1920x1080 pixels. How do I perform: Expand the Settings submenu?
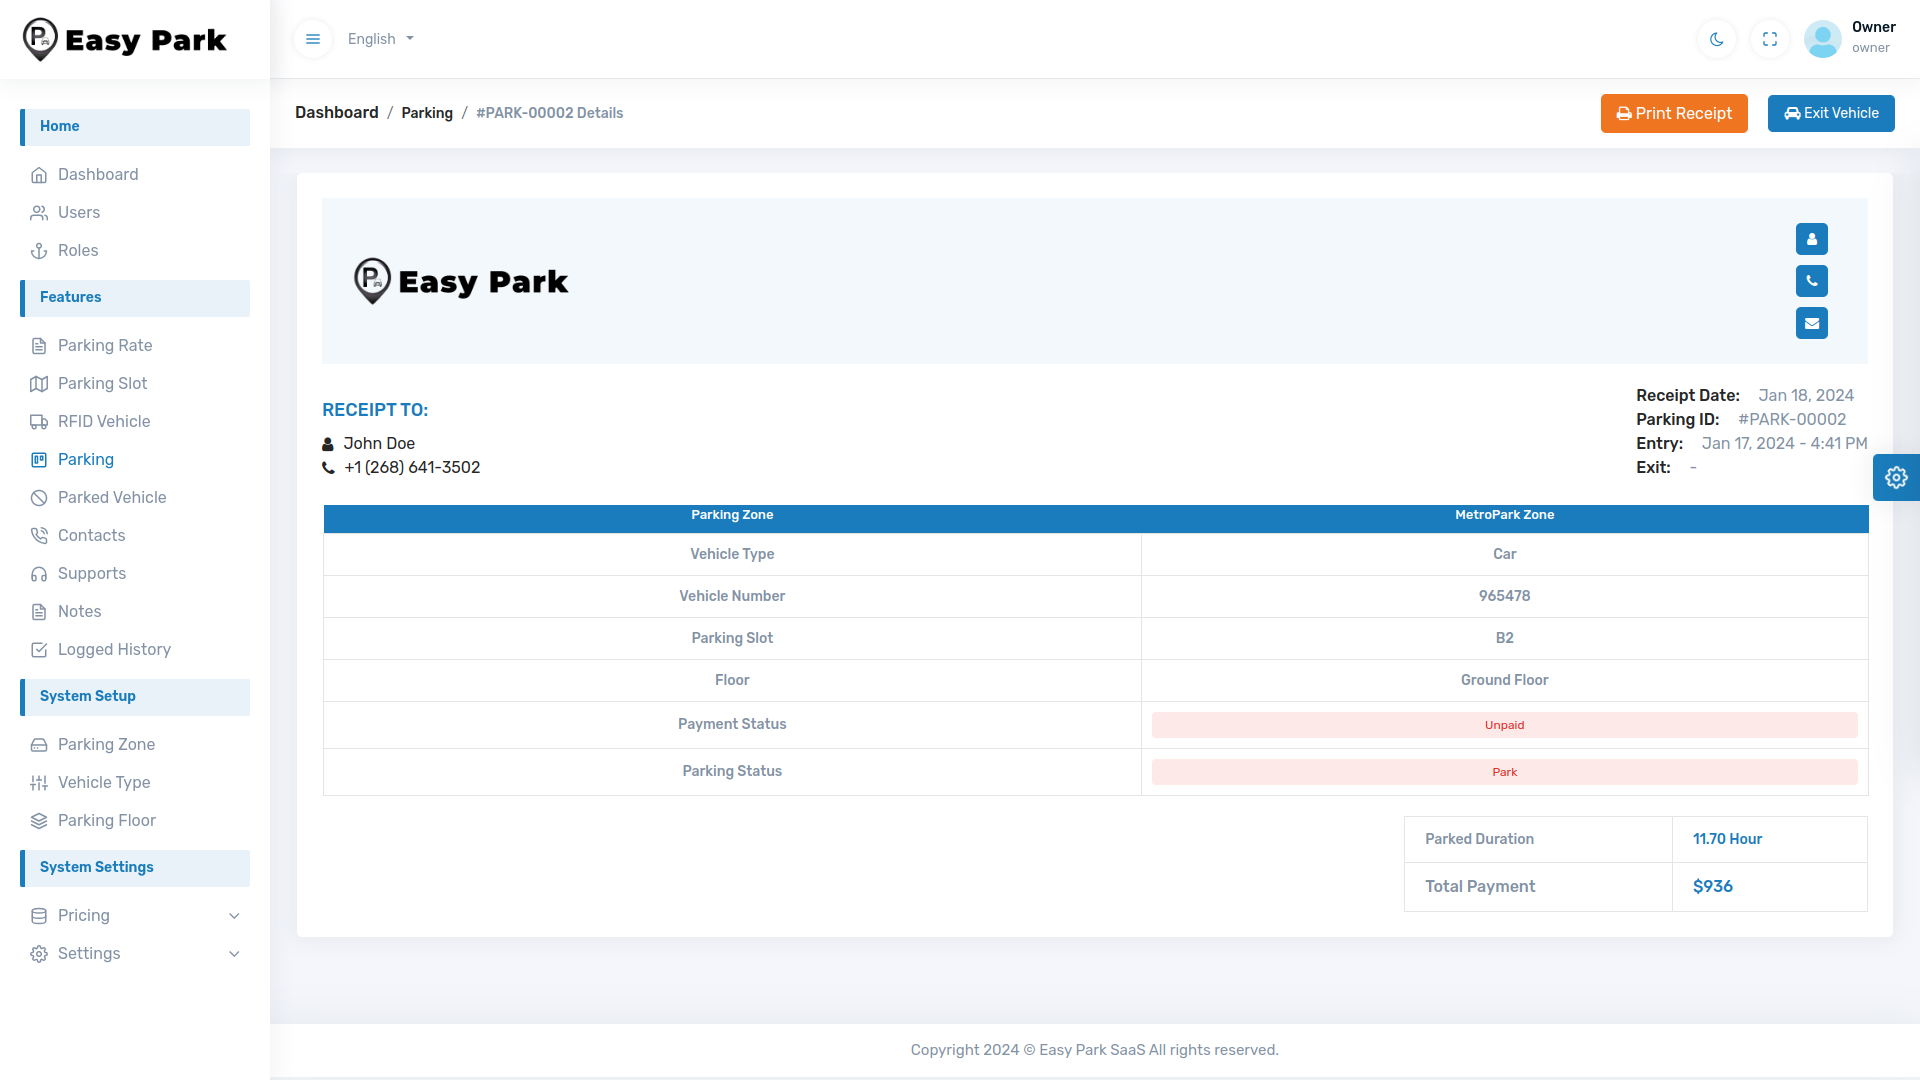tap(135, 953)
